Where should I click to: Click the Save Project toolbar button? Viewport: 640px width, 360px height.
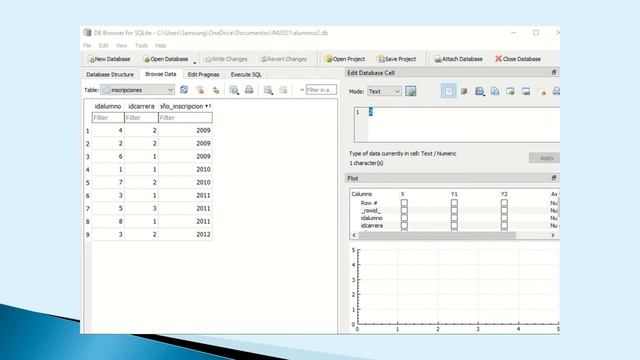[396, 59]
